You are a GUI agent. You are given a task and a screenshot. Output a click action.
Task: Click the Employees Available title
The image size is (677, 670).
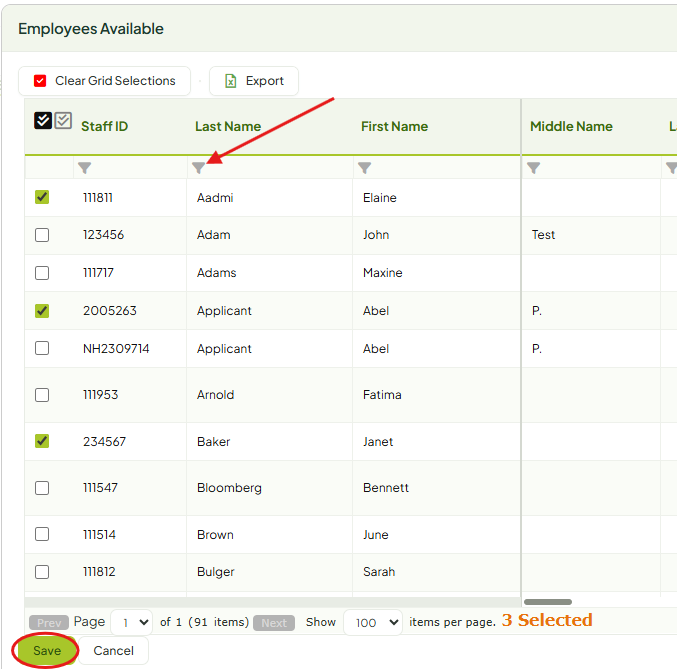[x=91, y=29]
